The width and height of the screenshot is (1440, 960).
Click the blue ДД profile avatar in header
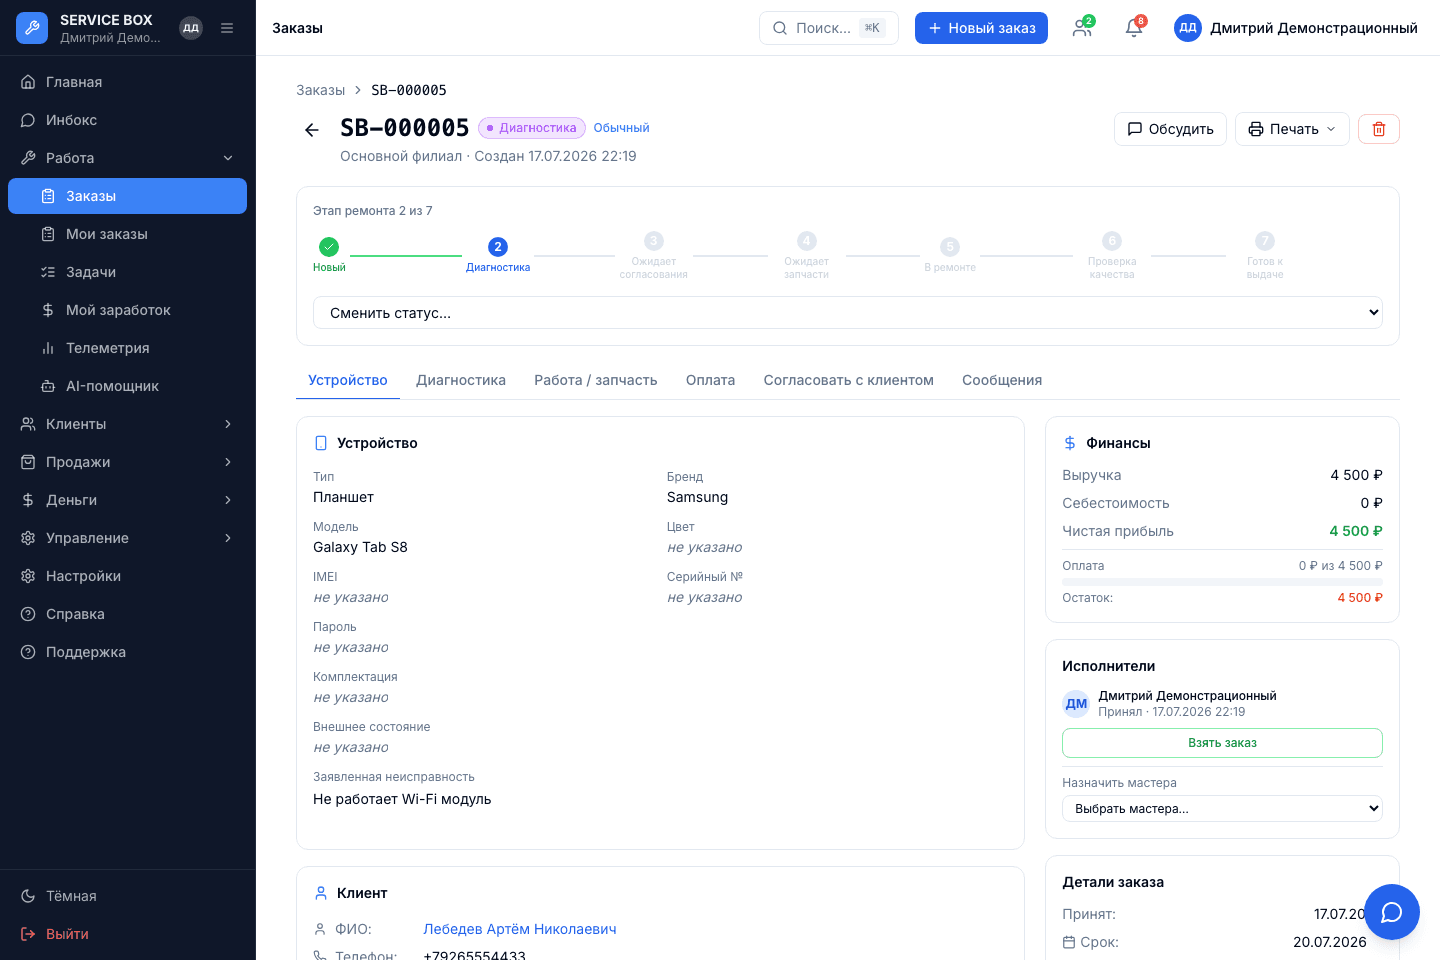1188,28
